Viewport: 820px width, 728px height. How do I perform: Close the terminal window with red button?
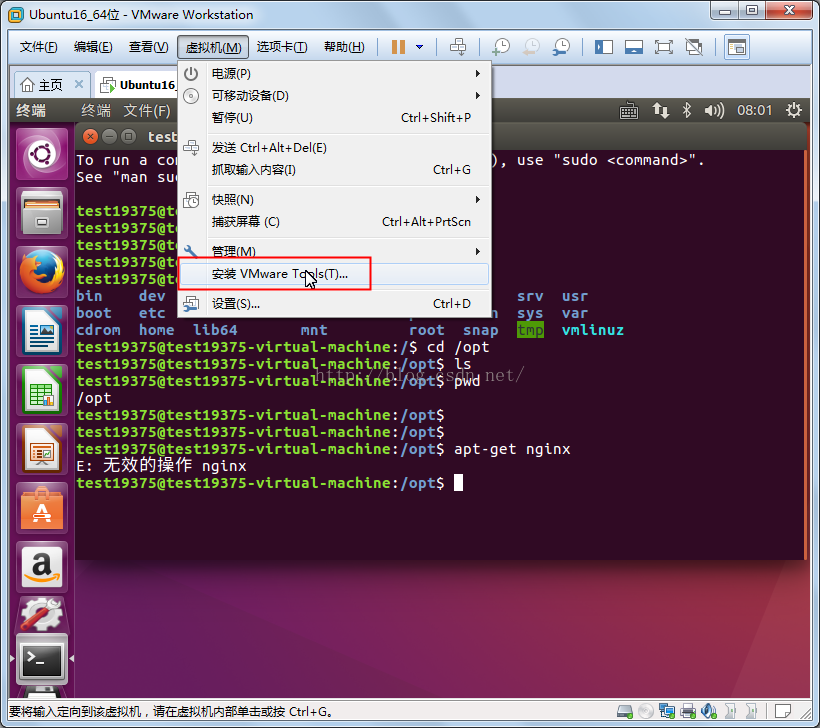click(90, 136)
